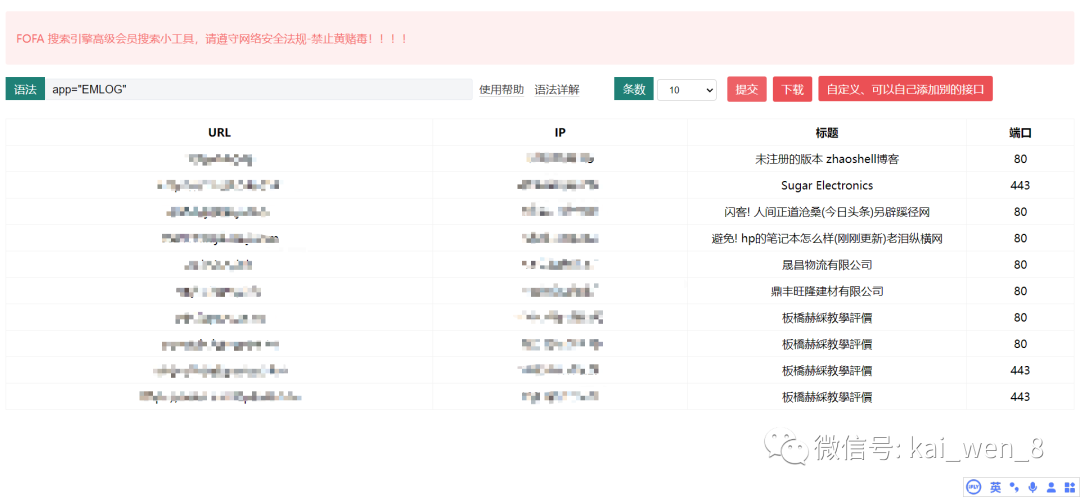The width and height of the screenshot is (1080, 497).
Task: Click the IP column header
Action: (x=560, y=133)
